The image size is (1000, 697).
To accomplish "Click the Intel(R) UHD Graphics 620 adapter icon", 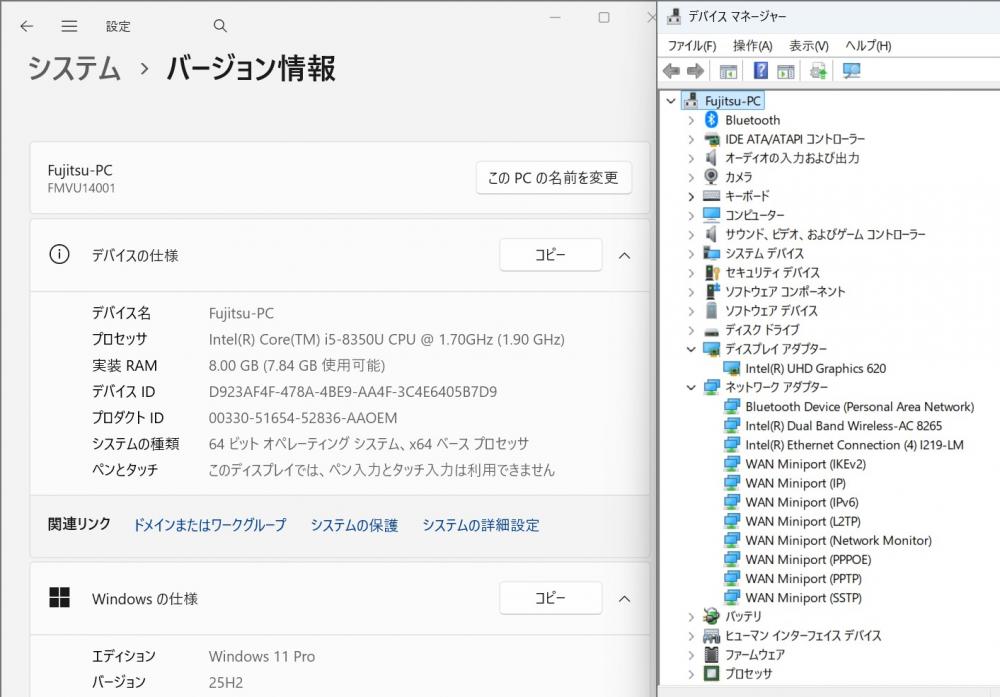I will pyautogui.click(x=732, y=368).
